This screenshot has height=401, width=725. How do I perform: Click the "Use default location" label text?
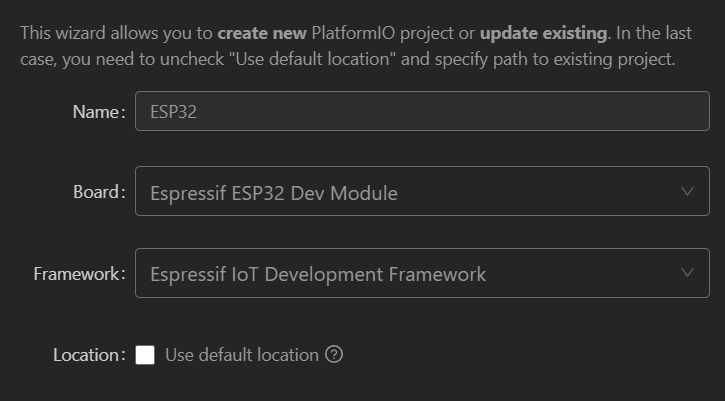[x=242, y=355]
